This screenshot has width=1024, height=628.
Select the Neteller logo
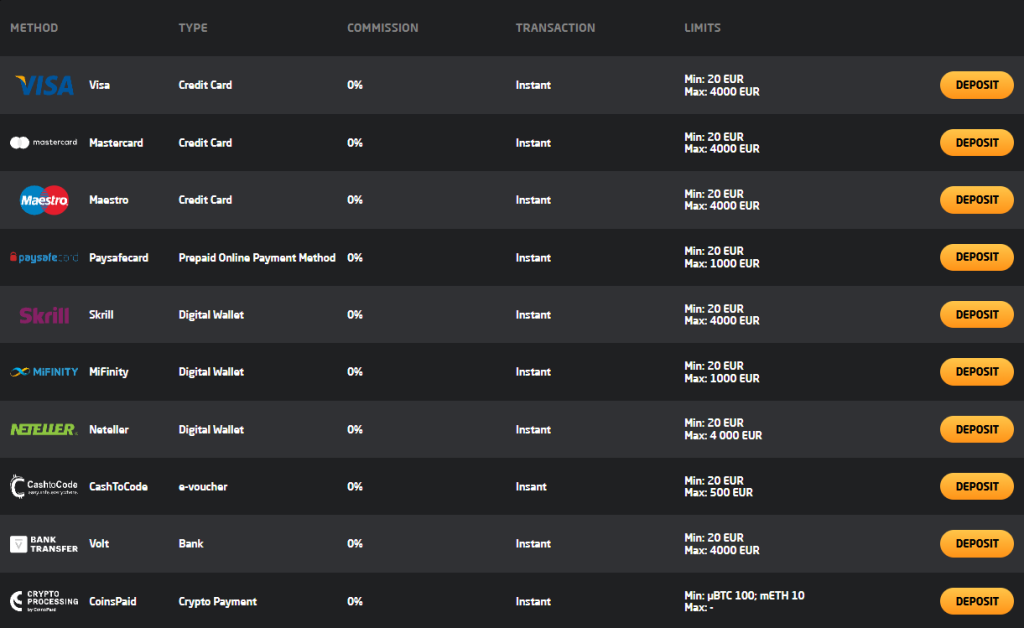point(44,429)
